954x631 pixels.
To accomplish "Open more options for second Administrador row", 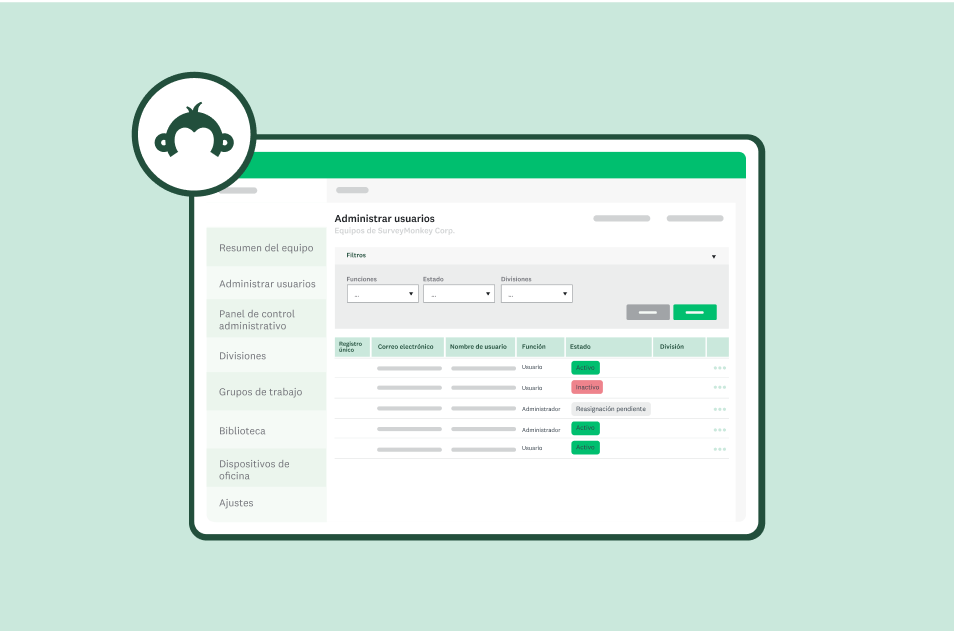I will [x=720, y=430].
